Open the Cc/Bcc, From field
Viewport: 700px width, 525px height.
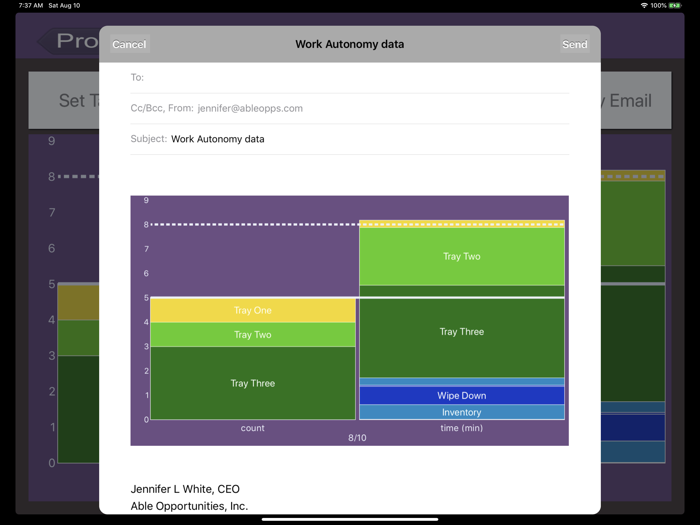(350, 108)
